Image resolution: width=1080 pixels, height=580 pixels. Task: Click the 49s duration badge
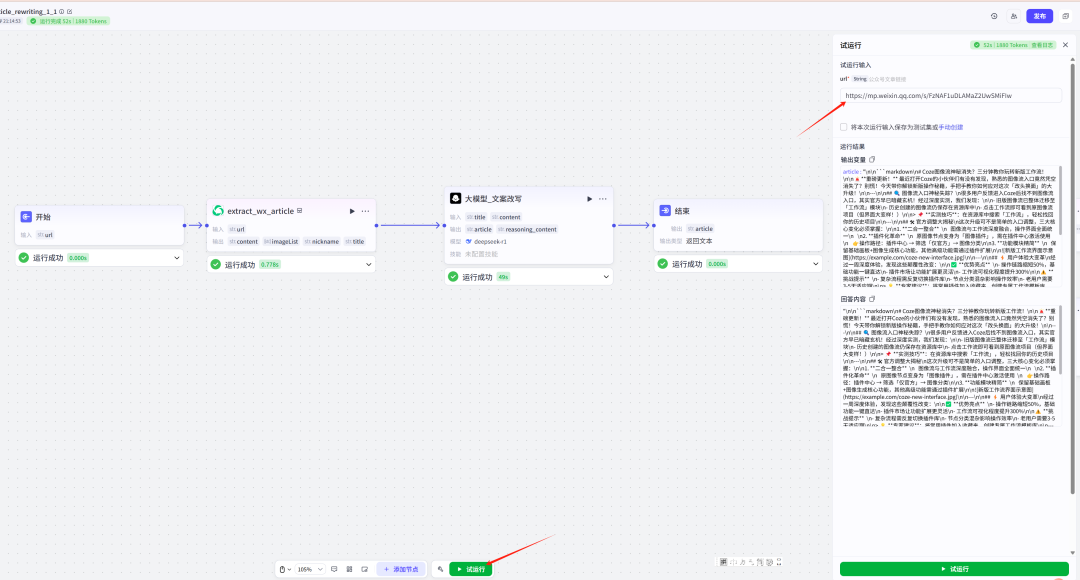(x=503, y=277)
